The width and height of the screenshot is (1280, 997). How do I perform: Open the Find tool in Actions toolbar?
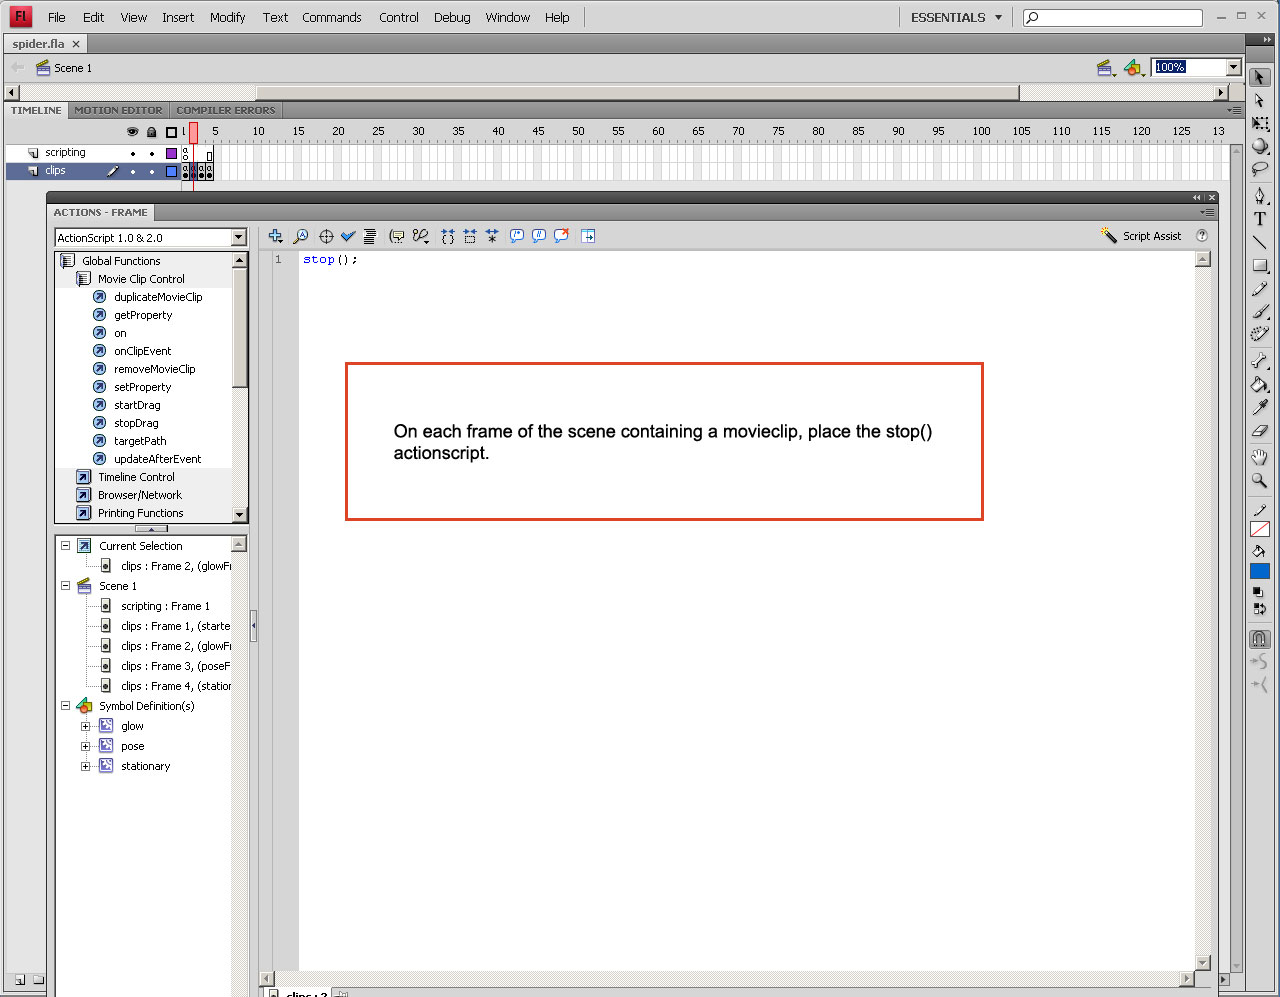(300, 236)
